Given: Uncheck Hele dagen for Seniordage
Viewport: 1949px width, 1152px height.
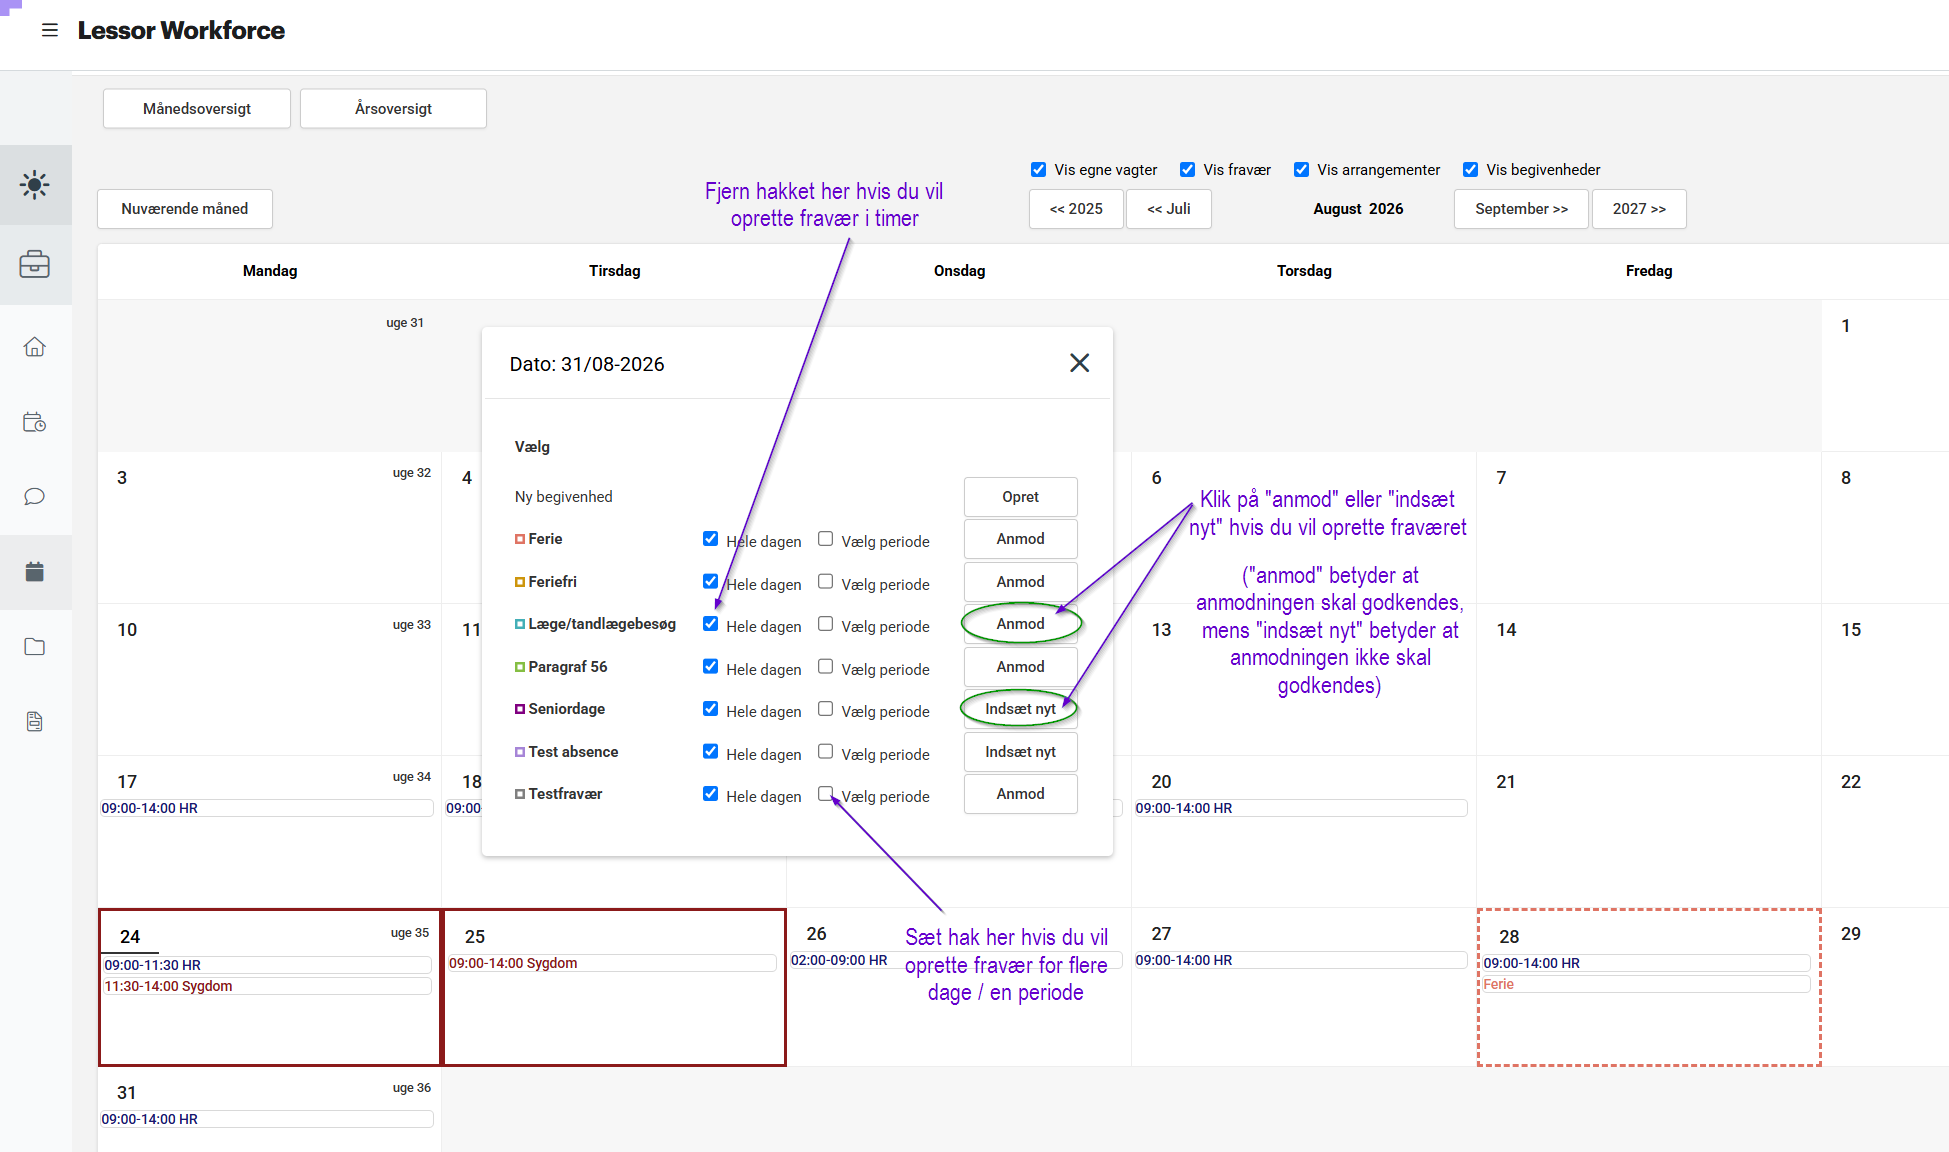Looking at the screenshot, I should click(710, 709).
